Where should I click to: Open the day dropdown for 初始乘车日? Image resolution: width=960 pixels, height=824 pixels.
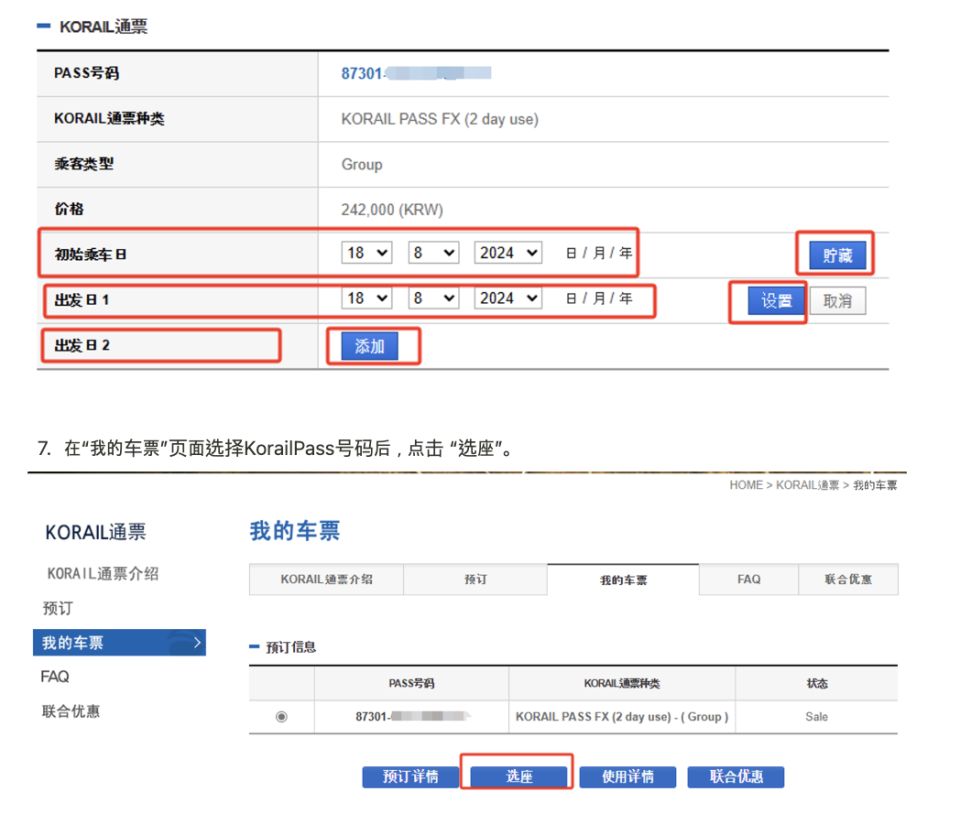tap(366, 253)
